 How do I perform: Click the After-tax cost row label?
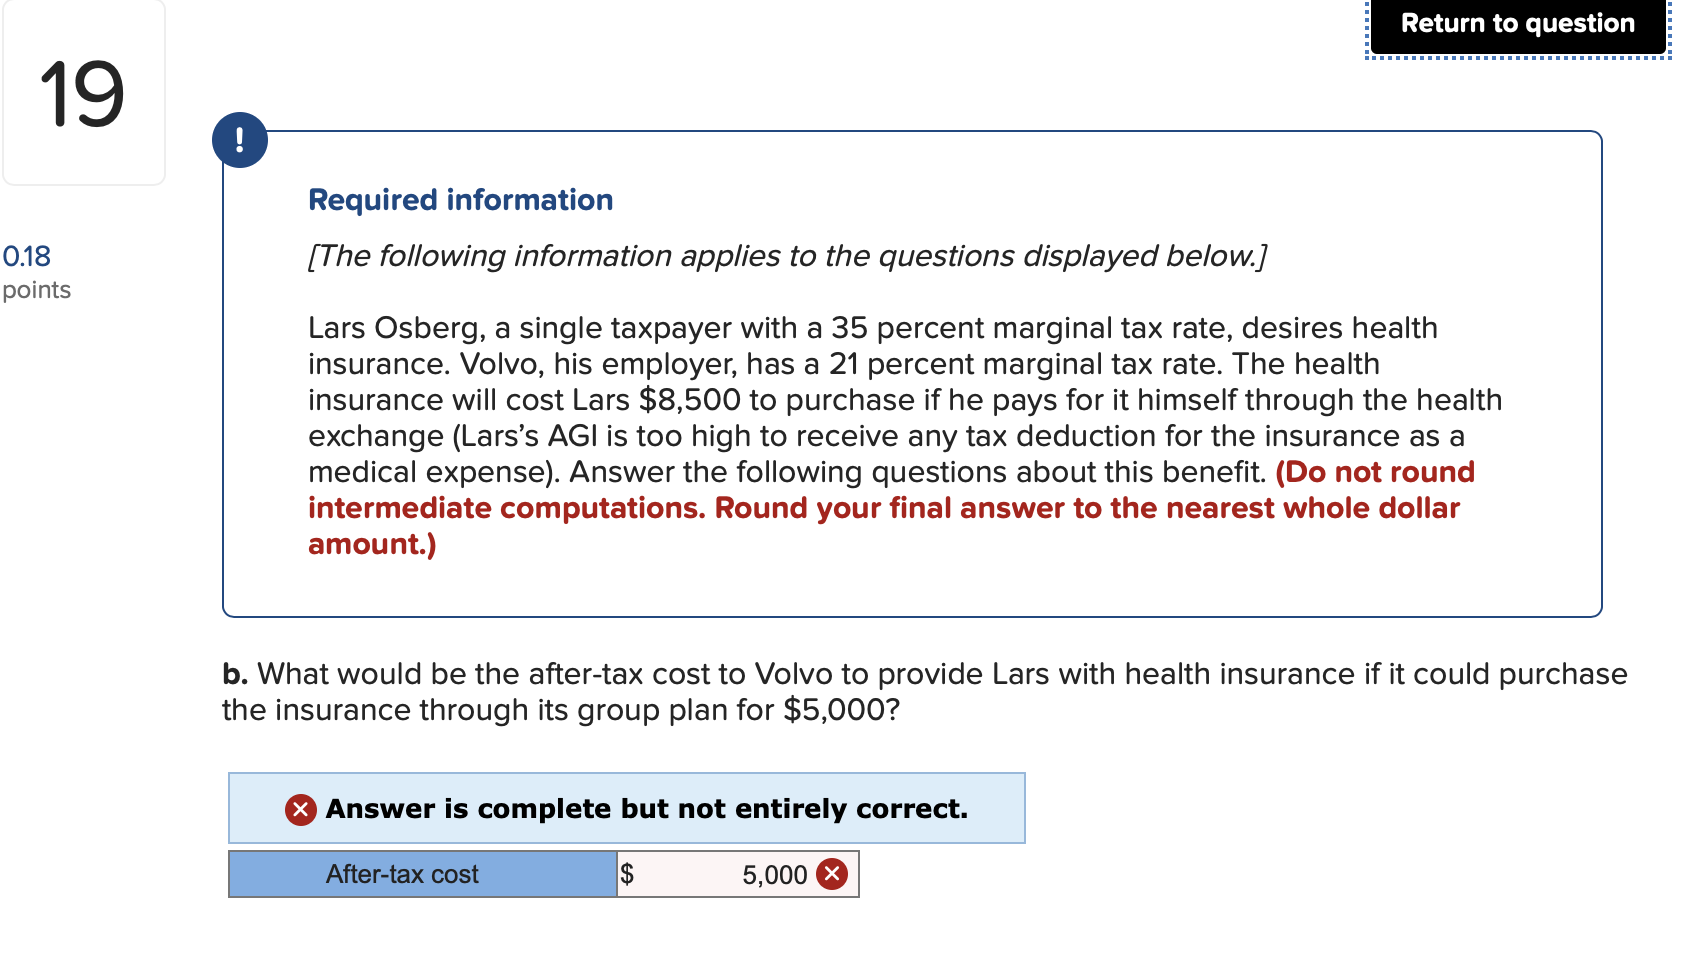(x=403, y=874)
